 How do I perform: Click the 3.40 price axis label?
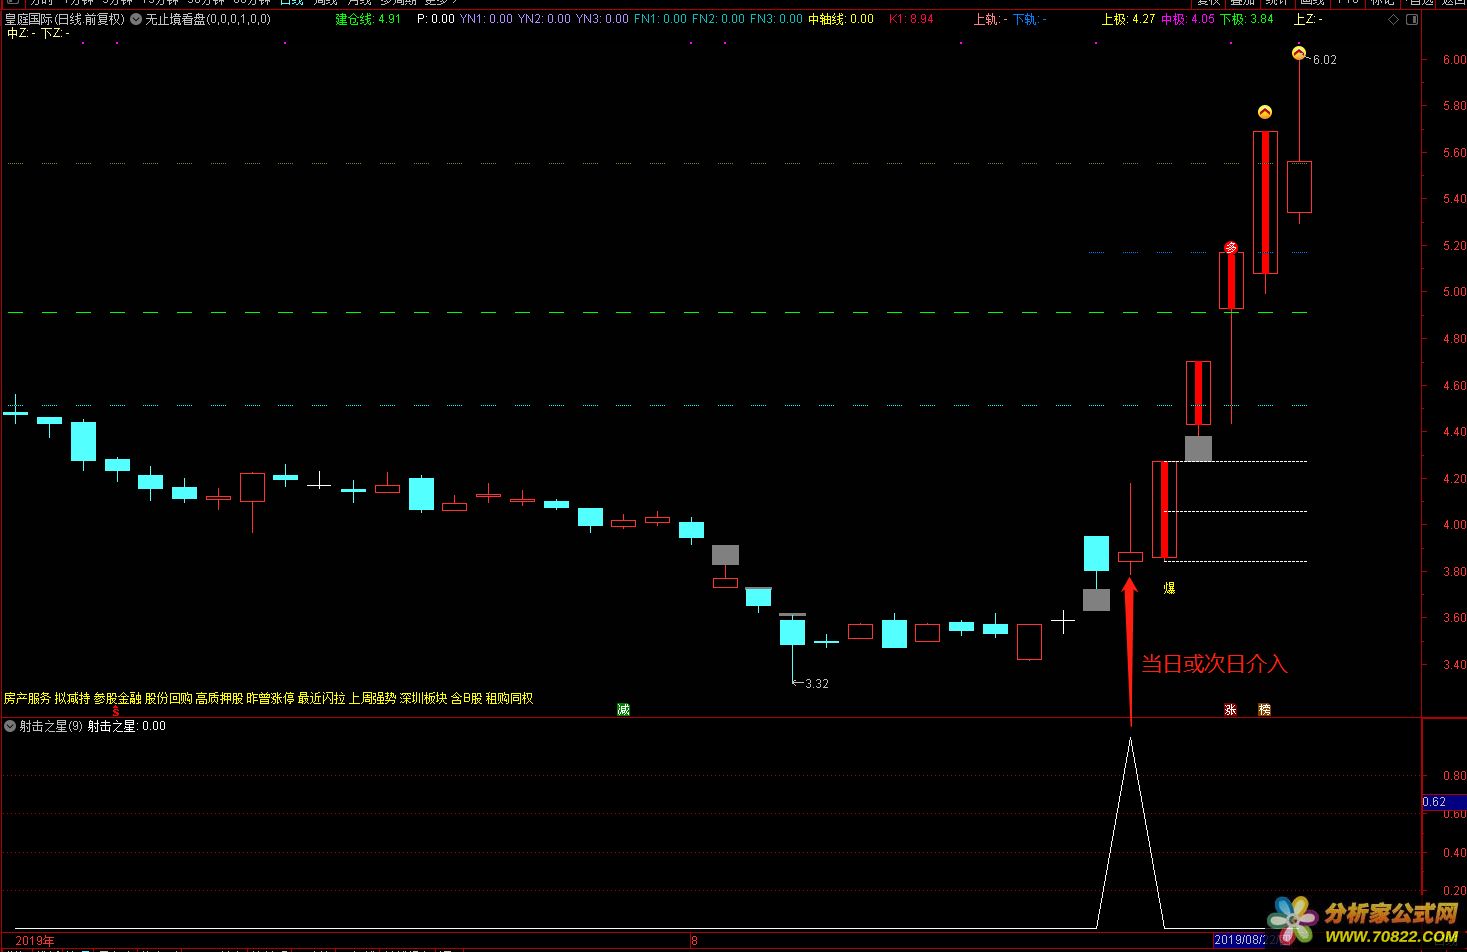[1454, 665]
